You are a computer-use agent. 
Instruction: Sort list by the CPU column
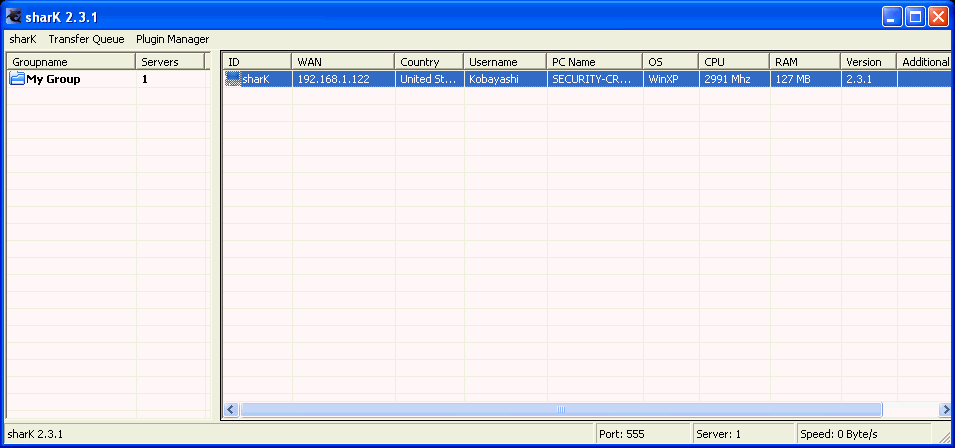coord(733,62)
